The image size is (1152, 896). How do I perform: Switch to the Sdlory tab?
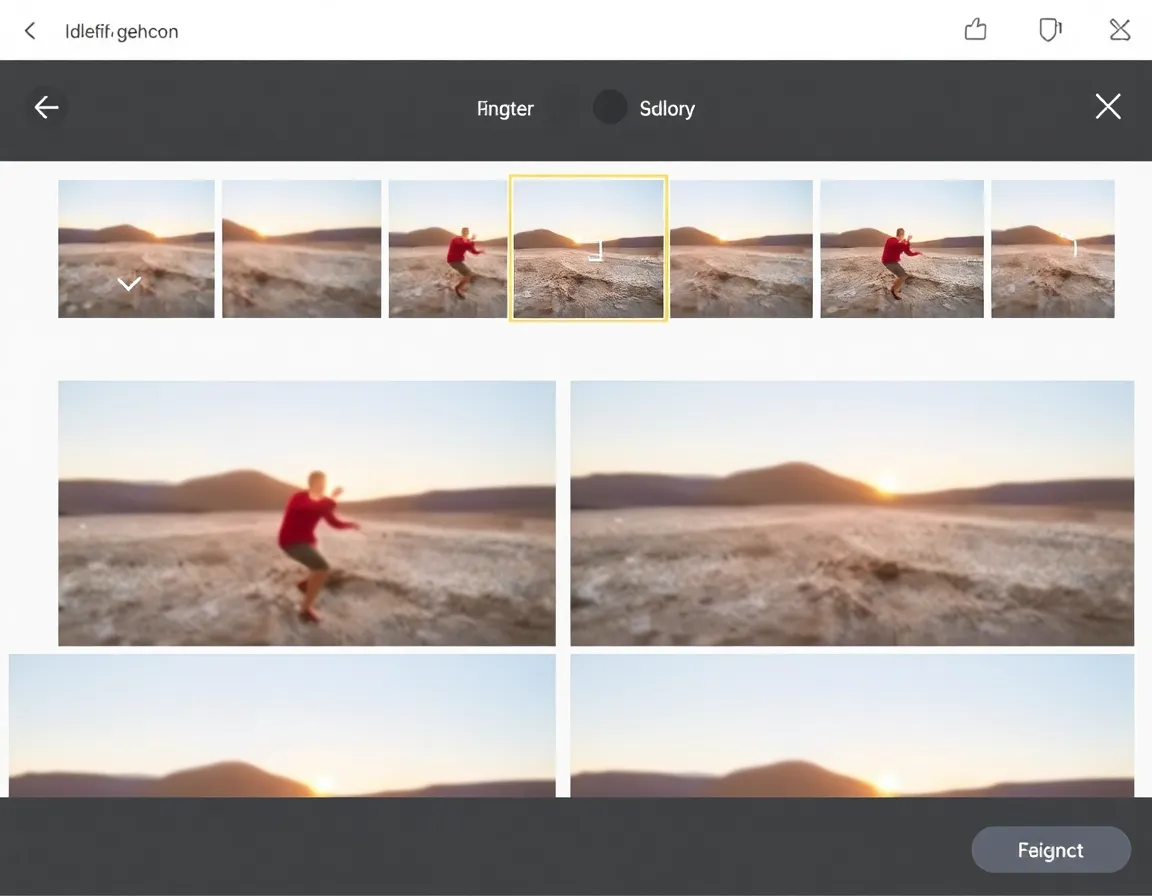667,109
